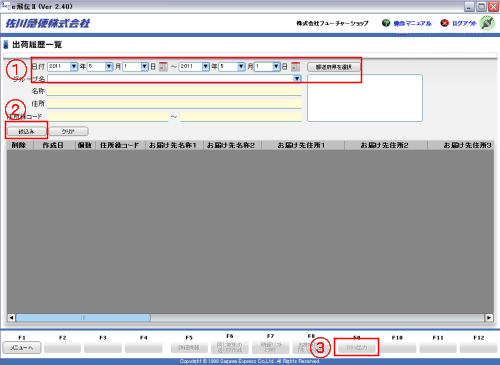Click the Sagawa Express company logo

[47, 23]
